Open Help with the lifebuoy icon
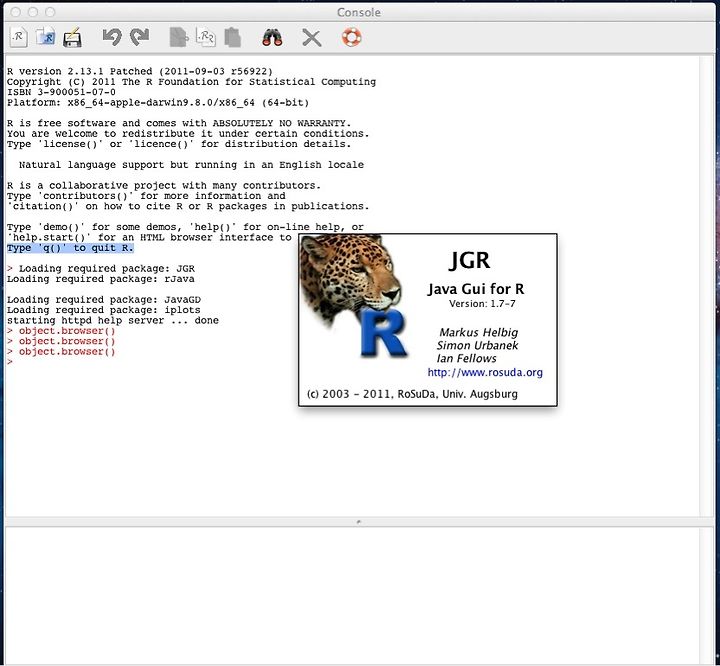720x666 pixels. click(352, 37)
